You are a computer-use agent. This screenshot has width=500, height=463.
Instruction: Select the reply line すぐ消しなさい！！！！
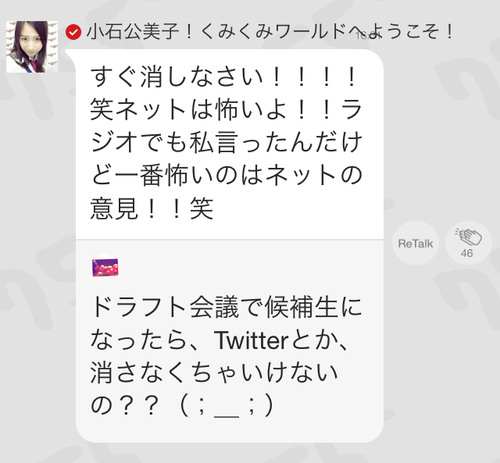224,76
